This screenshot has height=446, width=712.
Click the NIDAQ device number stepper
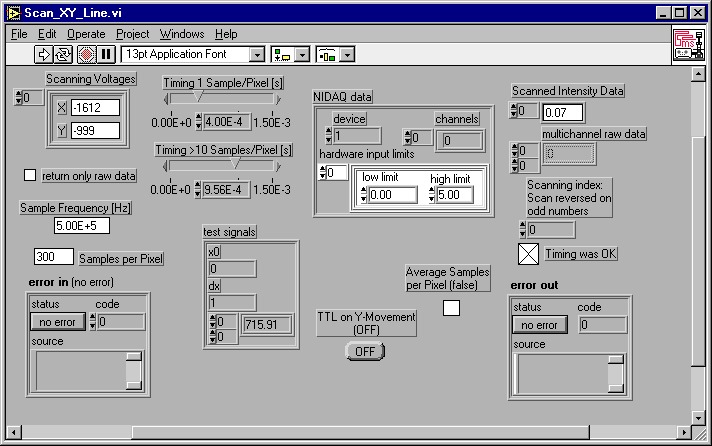click(x=327, y=136)
